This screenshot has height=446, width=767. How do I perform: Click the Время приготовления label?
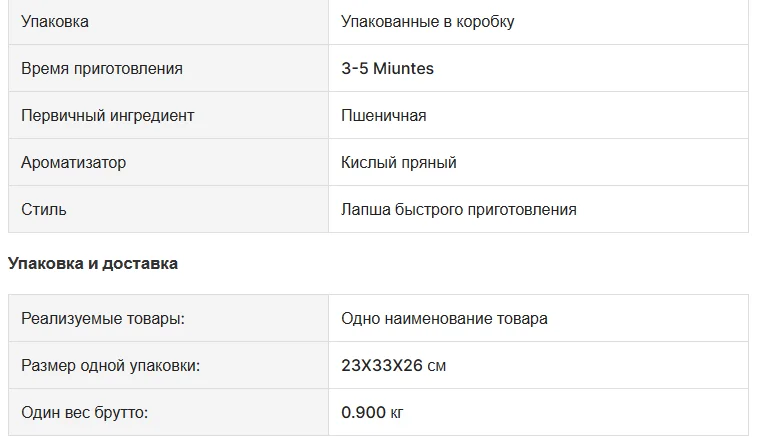tap(102, 68)
